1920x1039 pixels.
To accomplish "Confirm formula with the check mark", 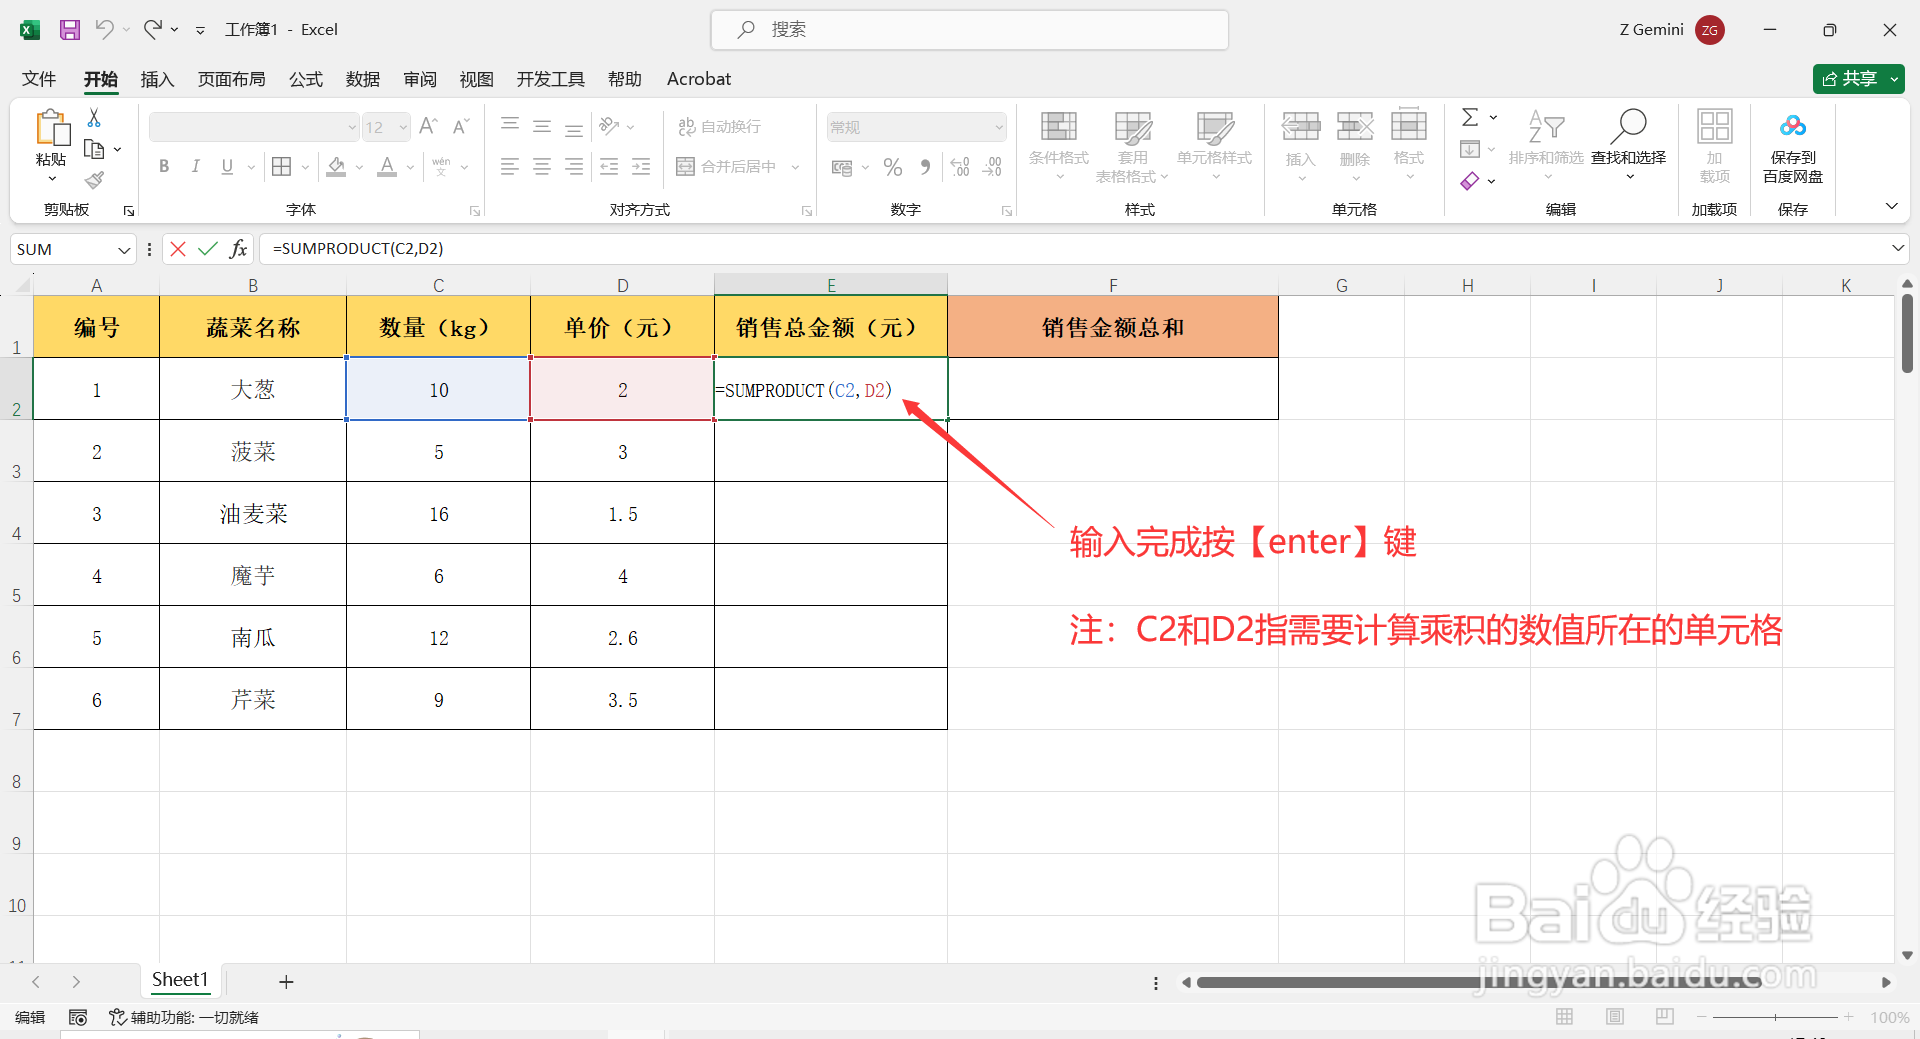I will point(207,248).
